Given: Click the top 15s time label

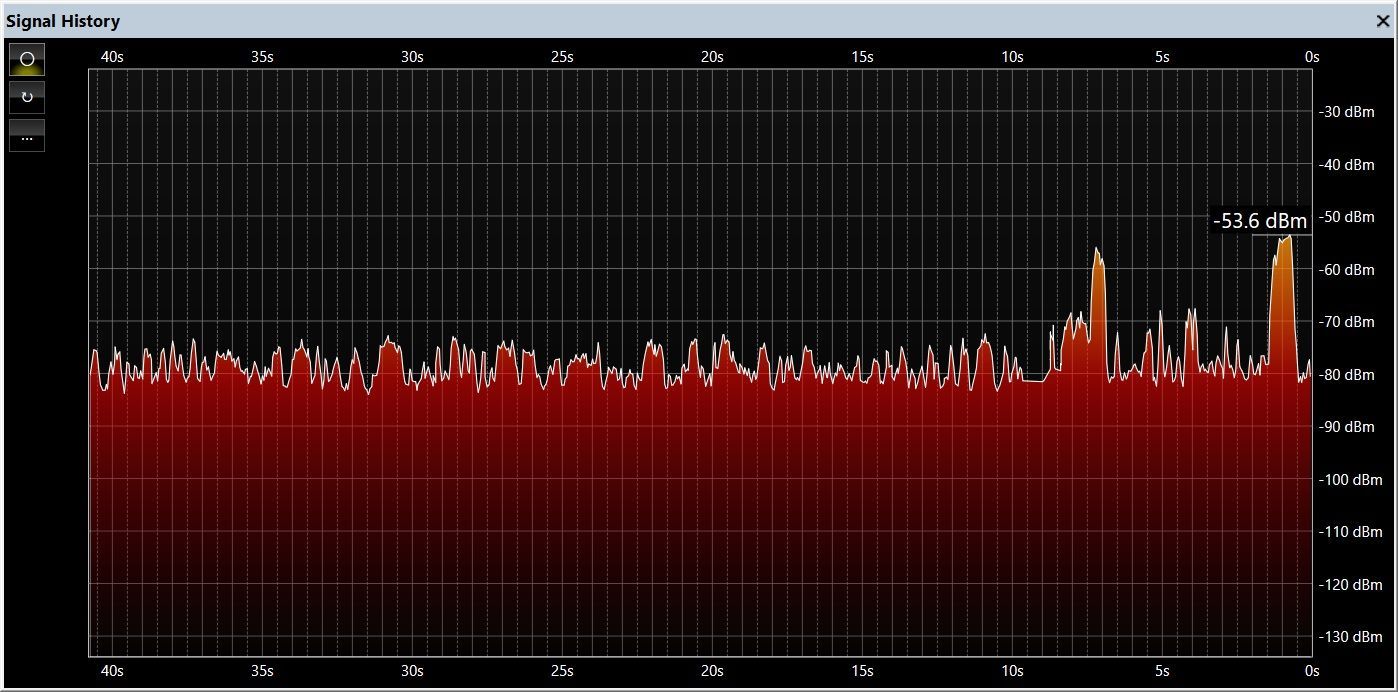Looking at the screenshot, I should pos(862,57).
